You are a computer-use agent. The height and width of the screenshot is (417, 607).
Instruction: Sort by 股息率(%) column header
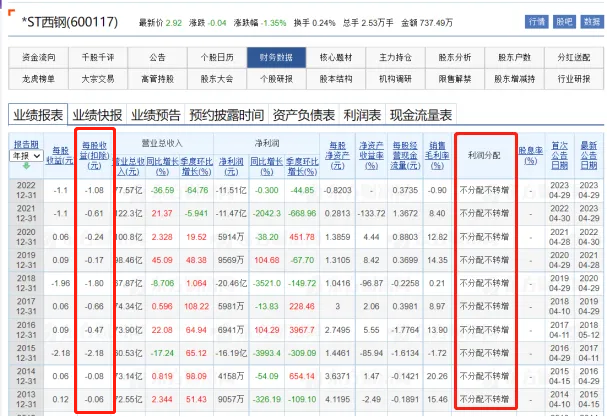[531, 155]
